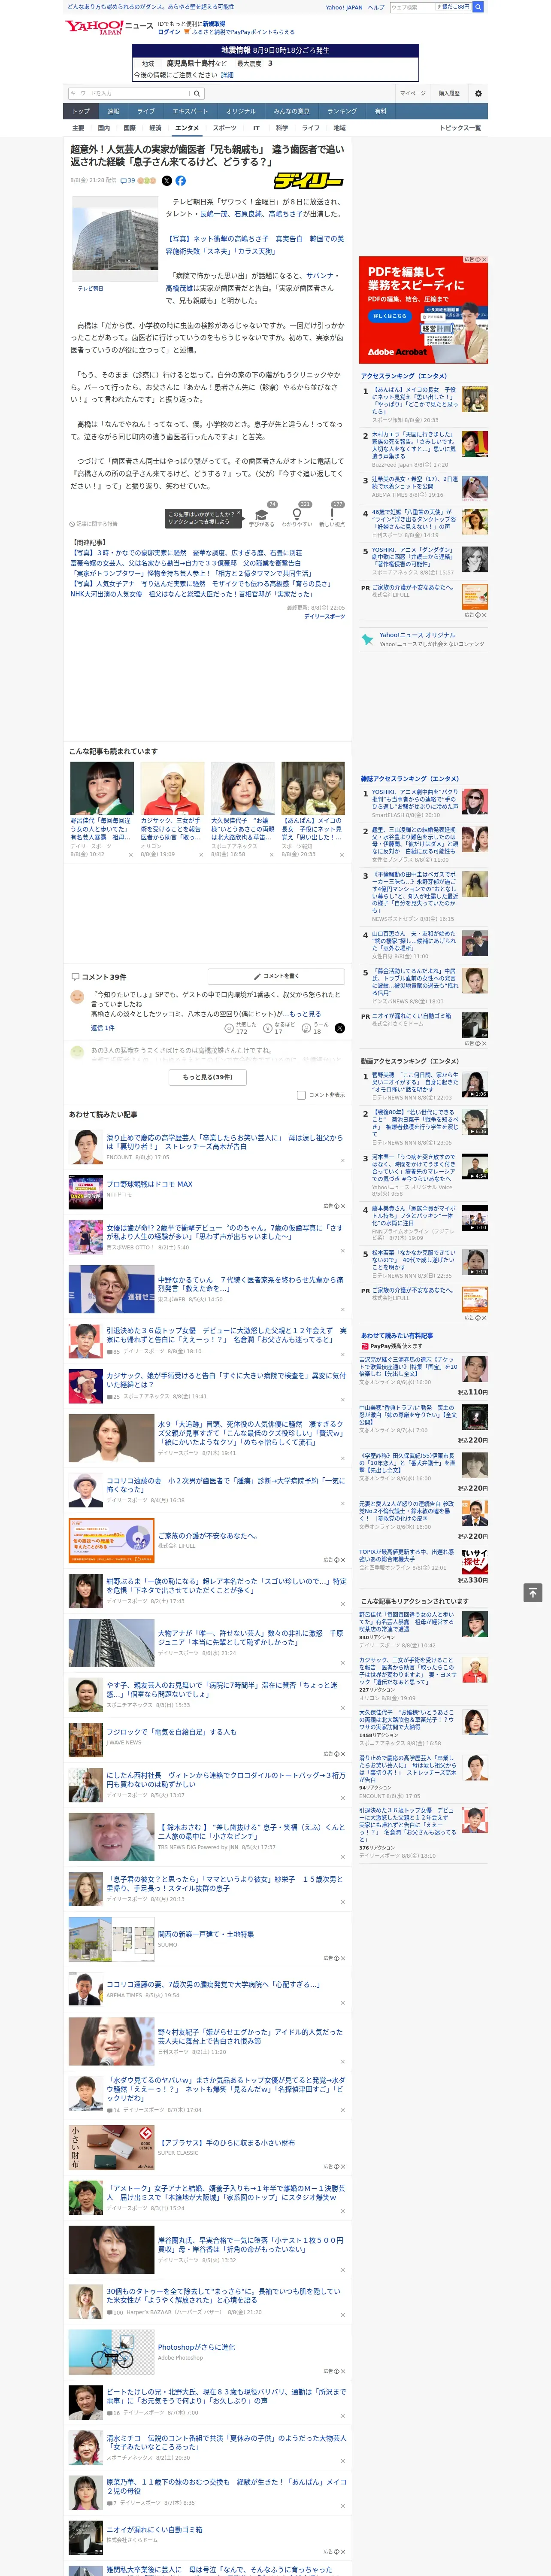Open 関西の新築一戸建て・土地特集 SUUMO ad
Viewport: 551px width, 2576px height.
(205, 1934)
